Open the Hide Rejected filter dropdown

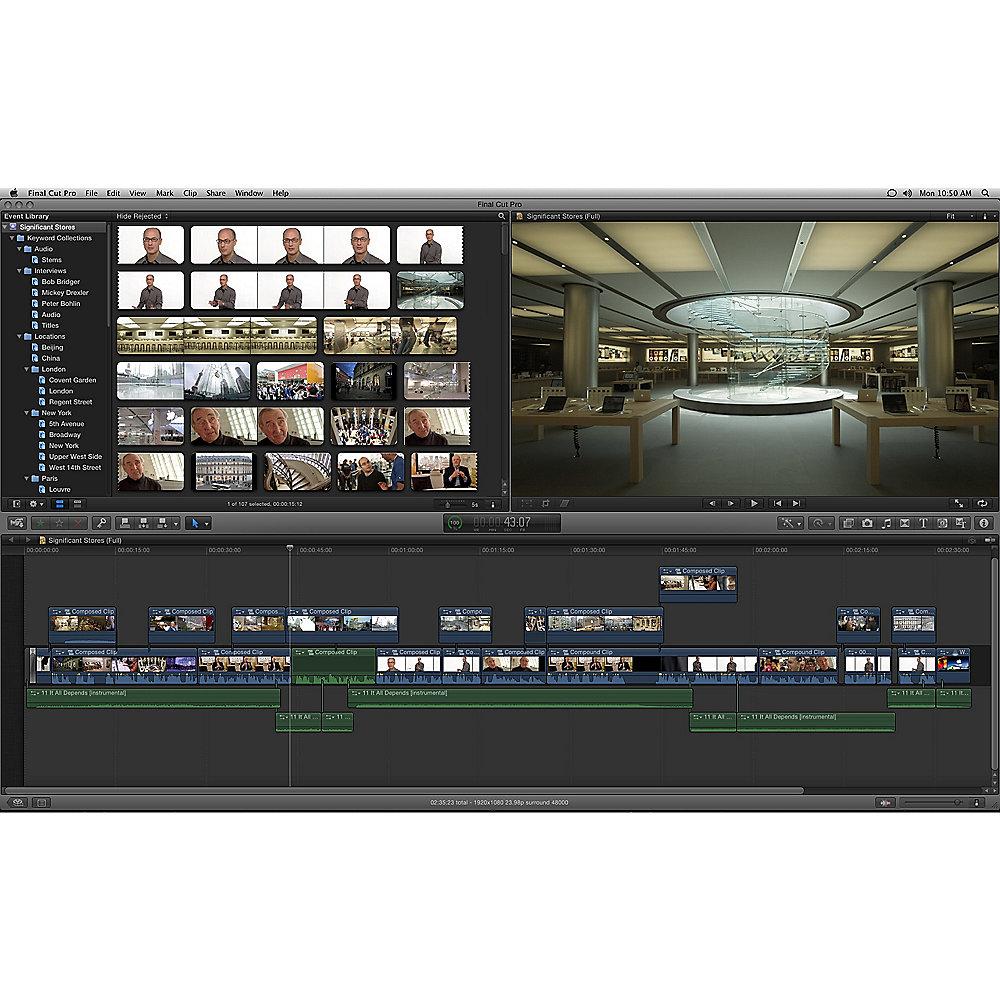(x=140, y=216)
